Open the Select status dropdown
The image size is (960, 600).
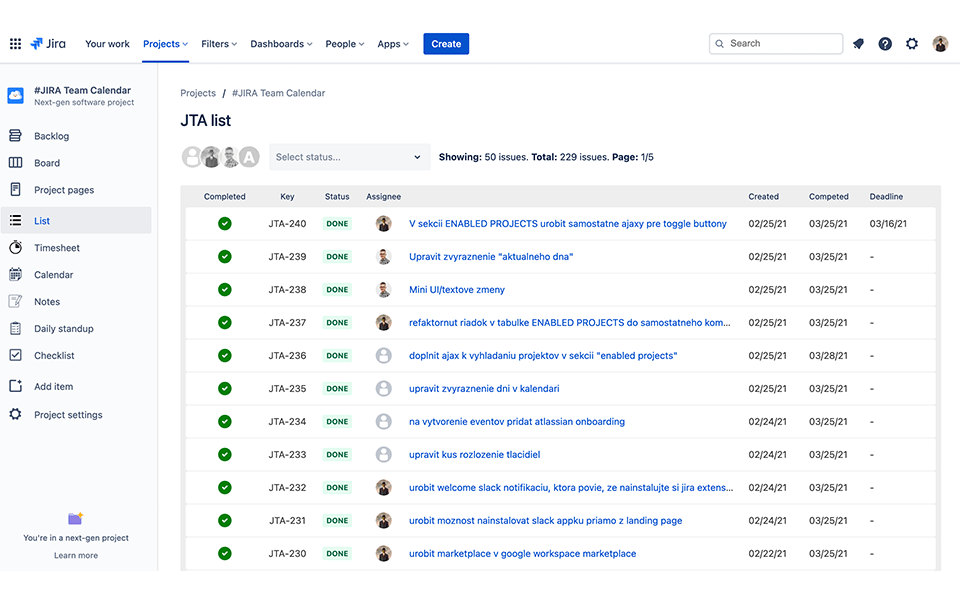[348, 157]
